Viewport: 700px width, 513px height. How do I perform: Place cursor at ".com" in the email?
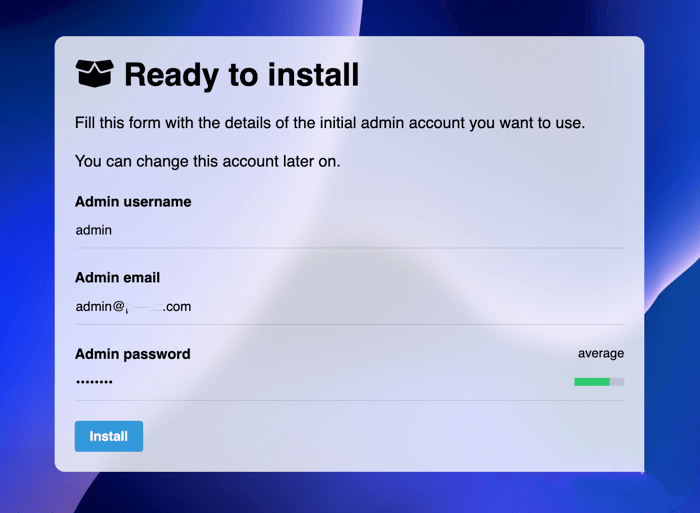pyautogui.click(x=177, y=307)
